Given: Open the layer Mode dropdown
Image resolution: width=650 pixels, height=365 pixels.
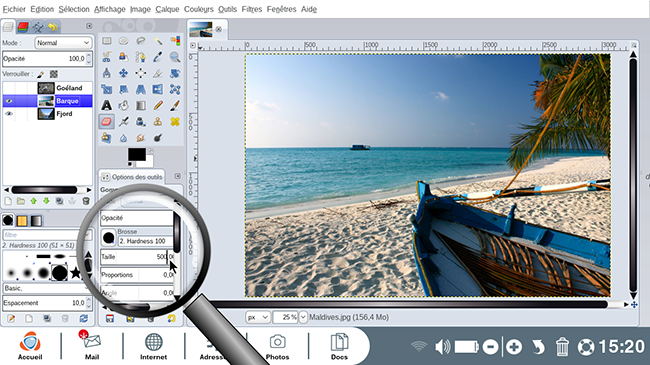Looking at the screenshot, I should coord(63,43).
